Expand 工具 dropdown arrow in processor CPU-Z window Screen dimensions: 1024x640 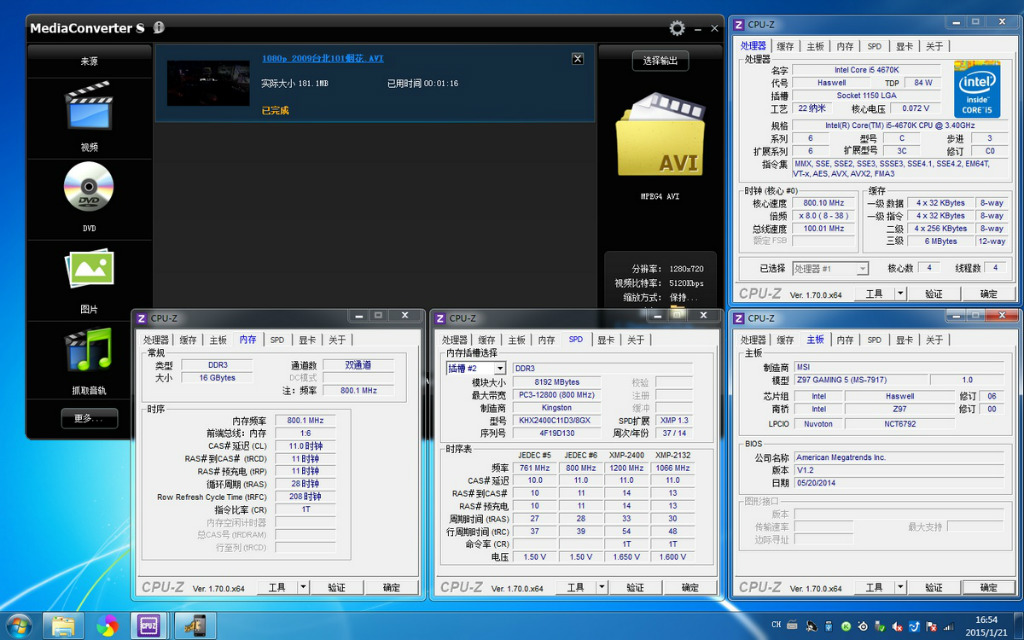[900, 294]
